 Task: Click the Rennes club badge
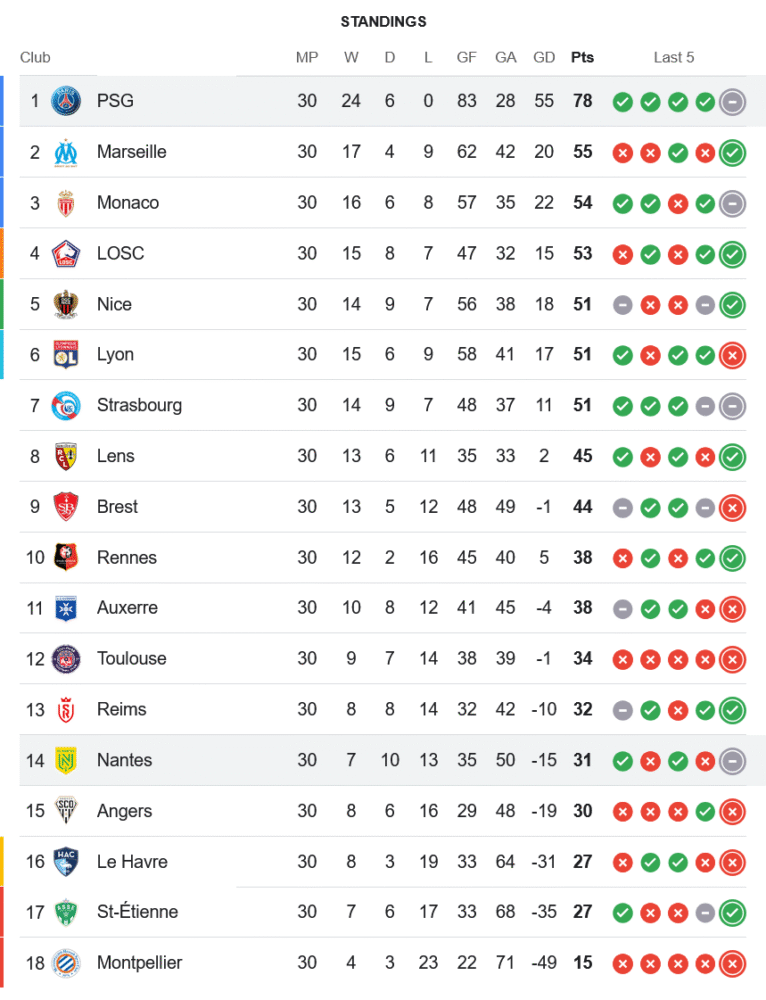point(66,557)
